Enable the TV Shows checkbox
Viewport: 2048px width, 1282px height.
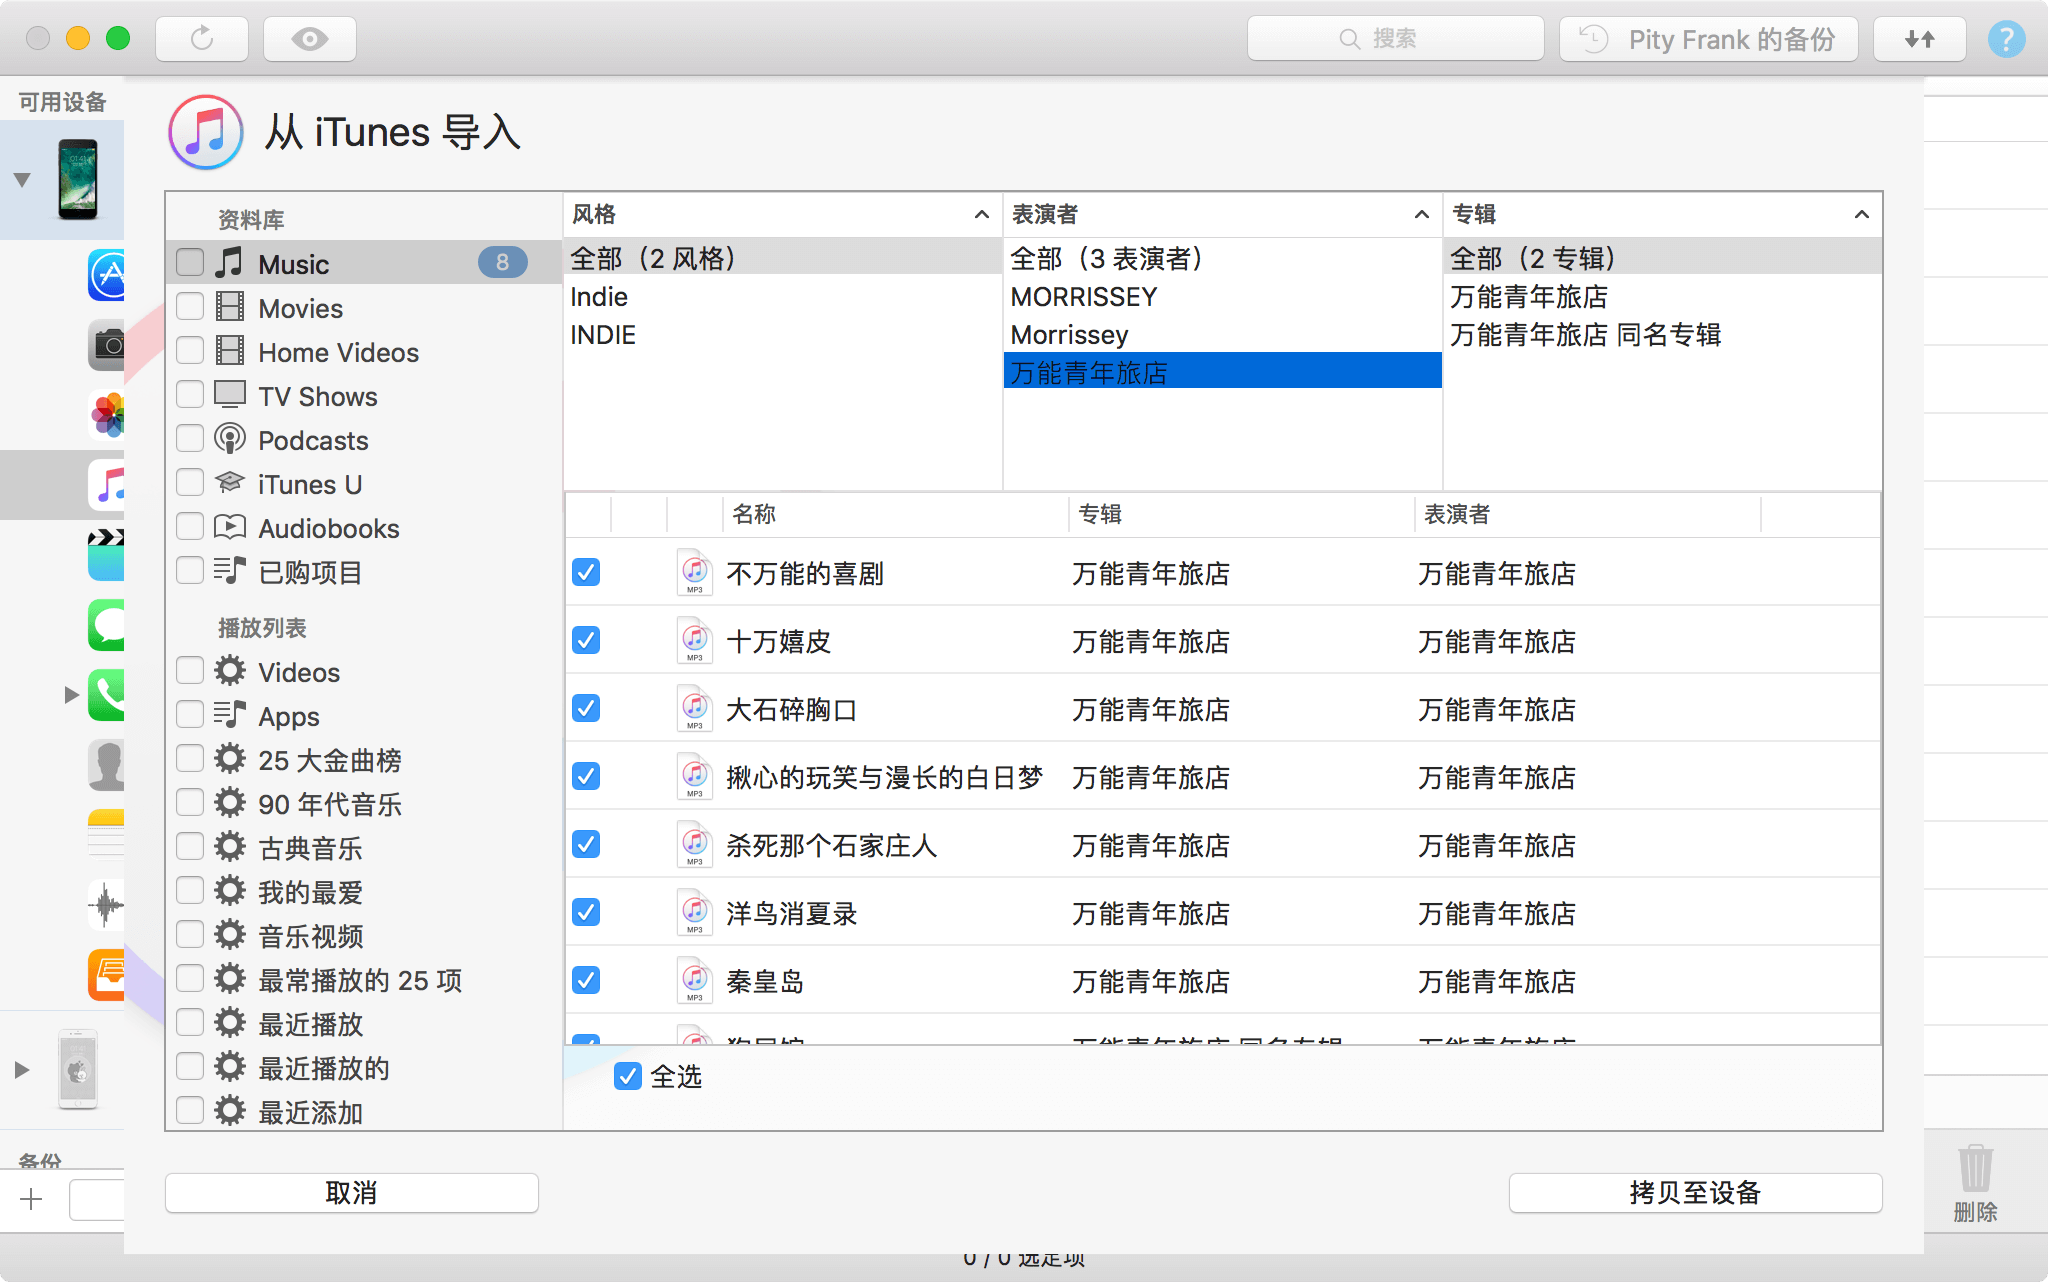click(190, 395)
